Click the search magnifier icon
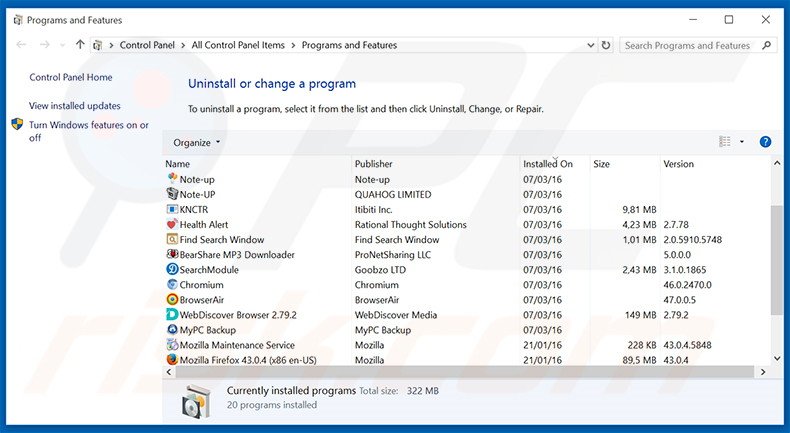 pos(766,45)
